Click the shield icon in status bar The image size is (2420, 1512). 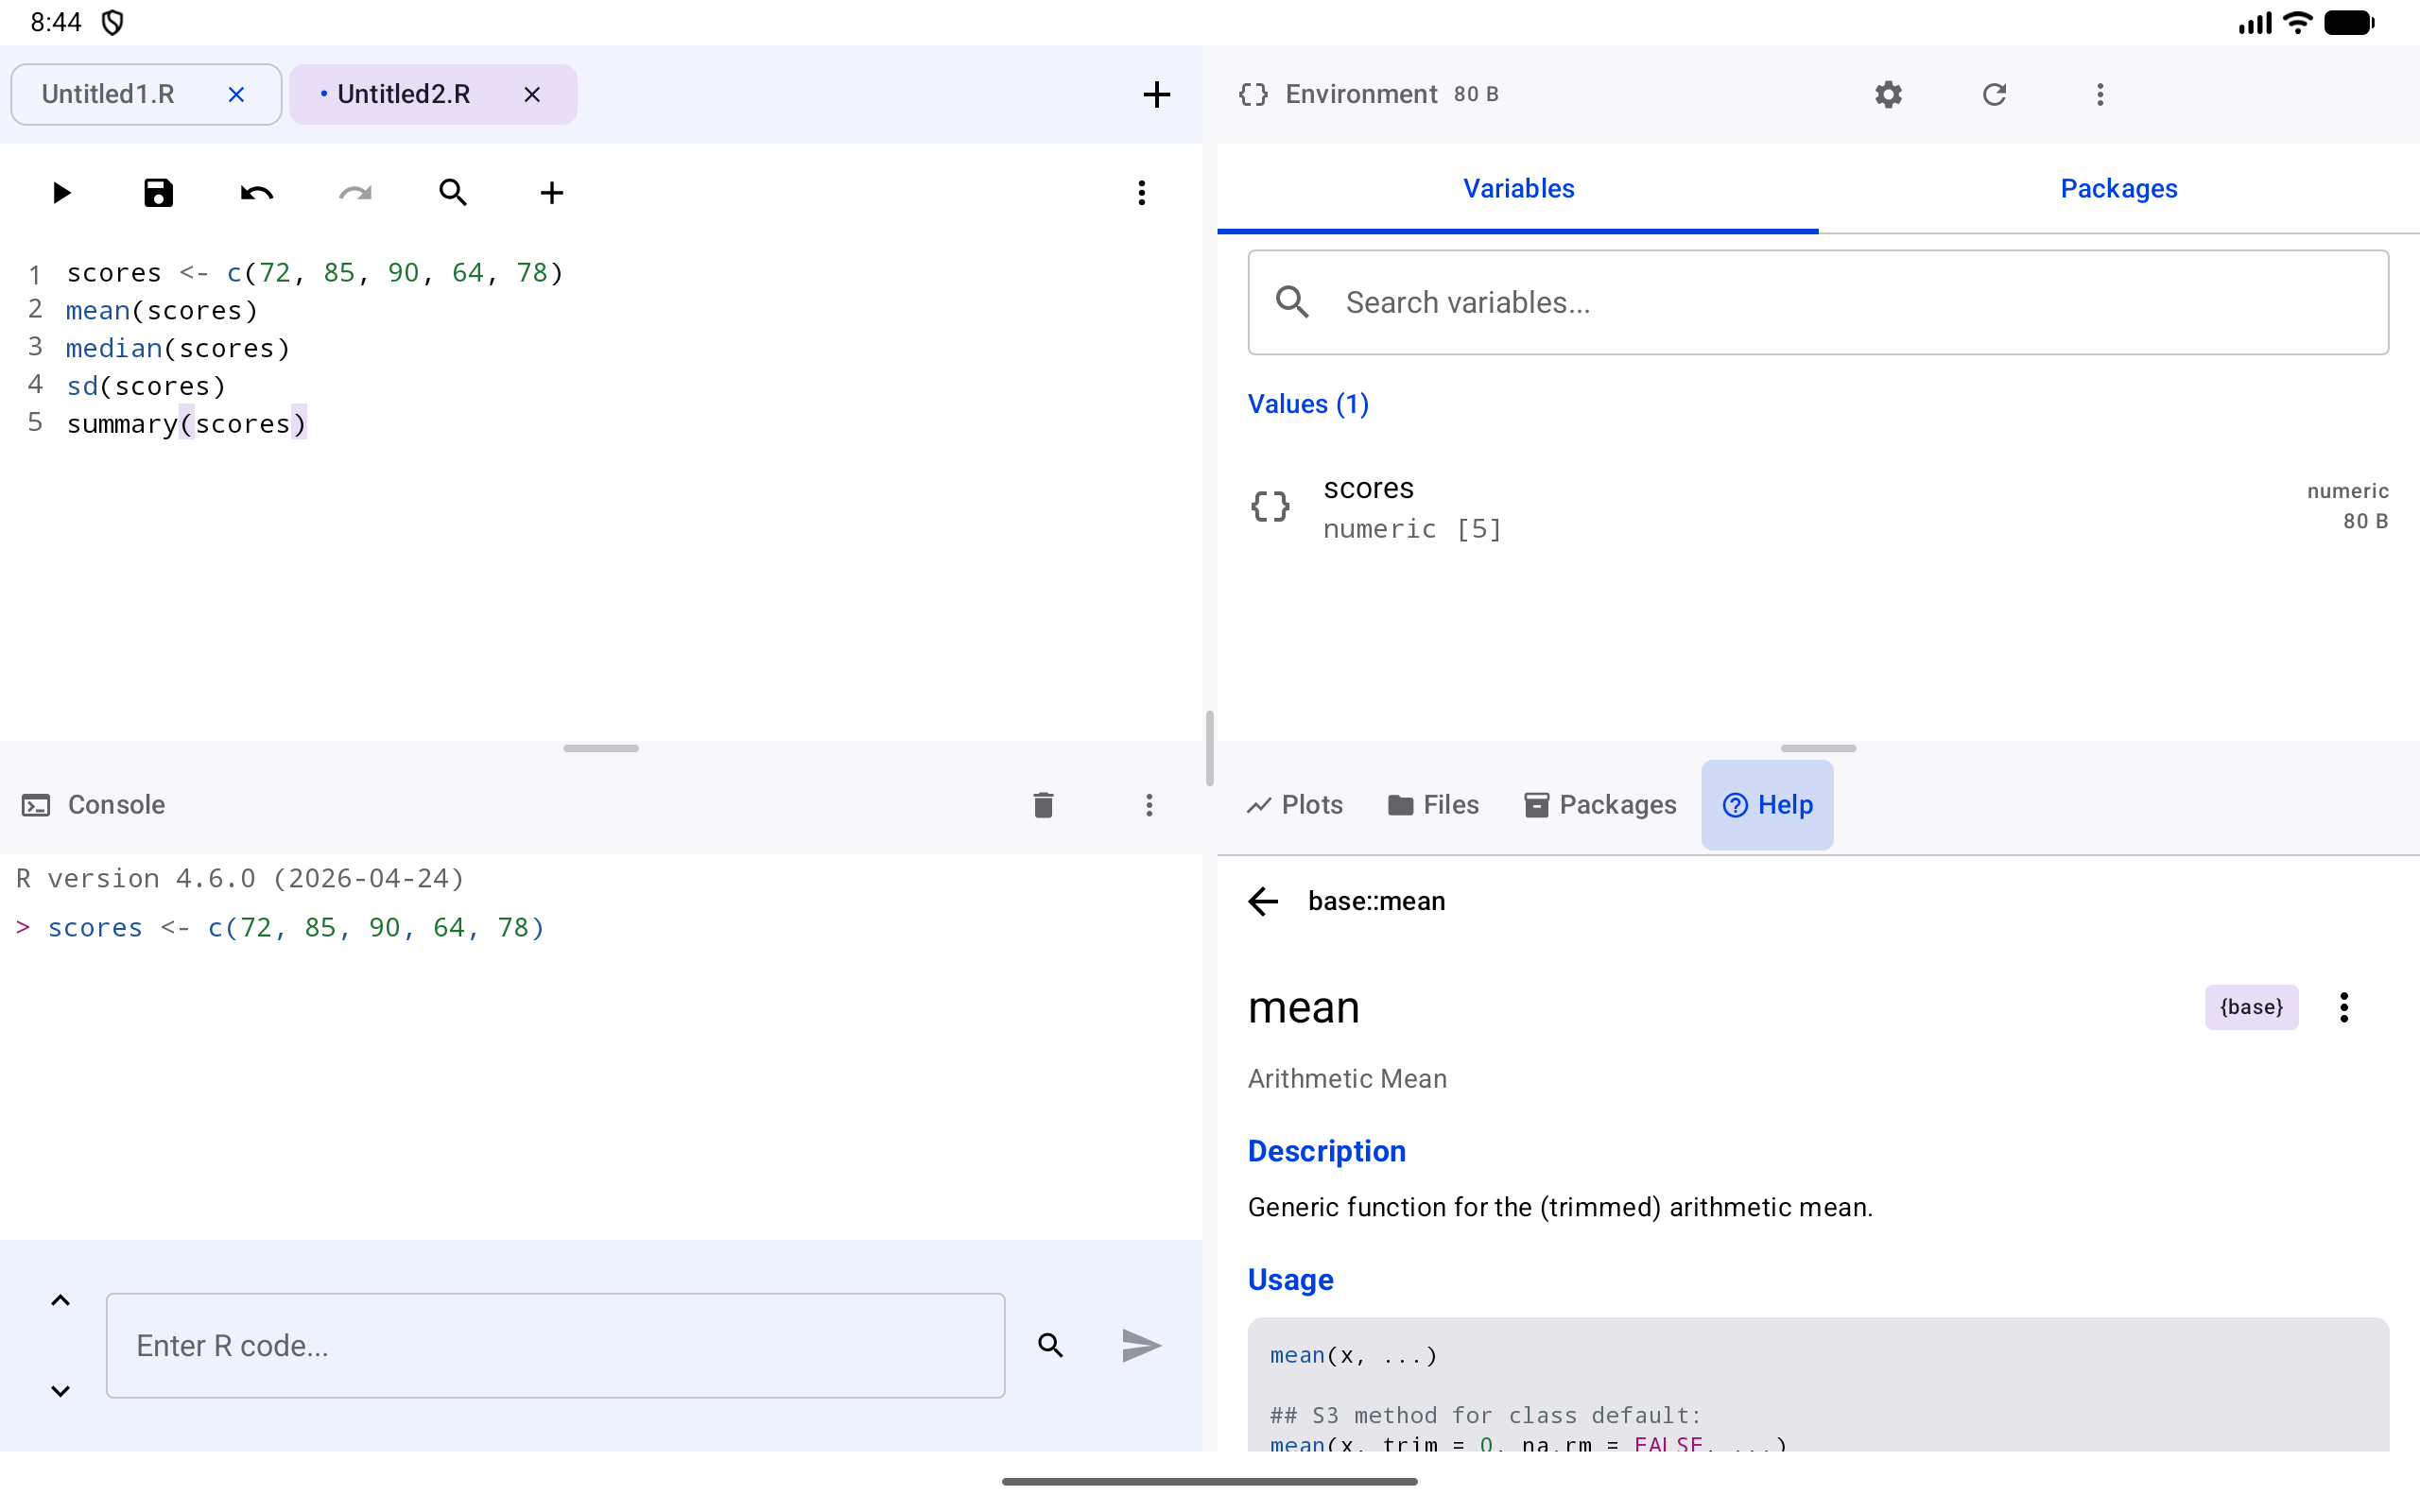[x=113, y=22]
